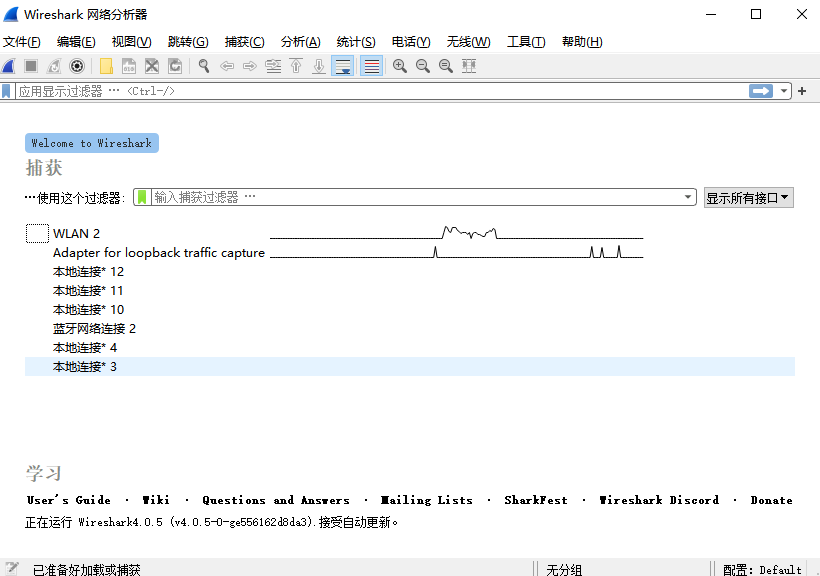Open Questions and Answers link

tap(276, 500)
